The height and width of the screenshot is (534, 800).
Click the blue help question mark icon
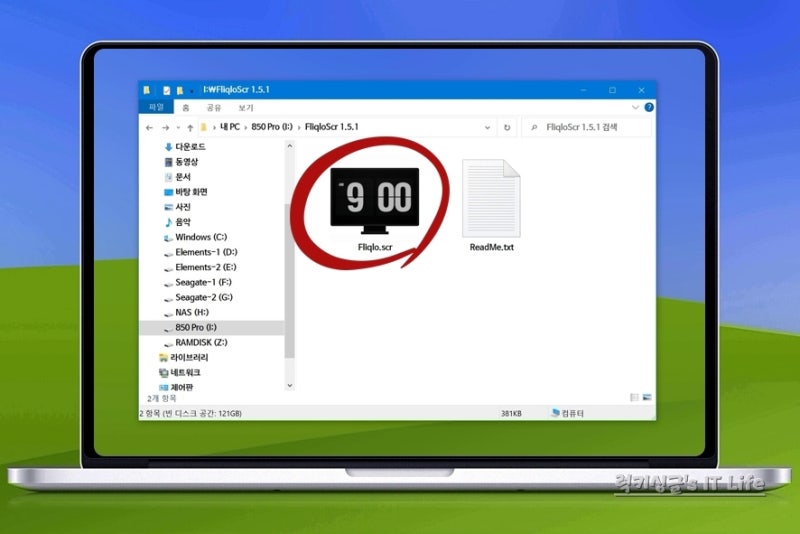(649, 107)
